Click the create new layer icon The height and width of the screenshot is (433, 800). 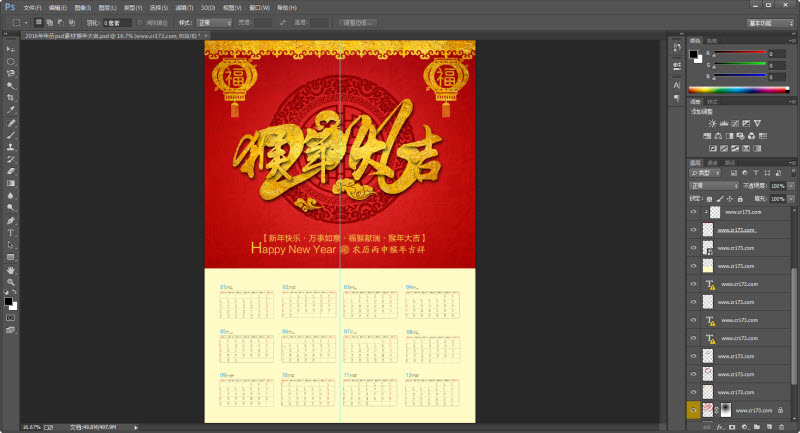(769, 427)
